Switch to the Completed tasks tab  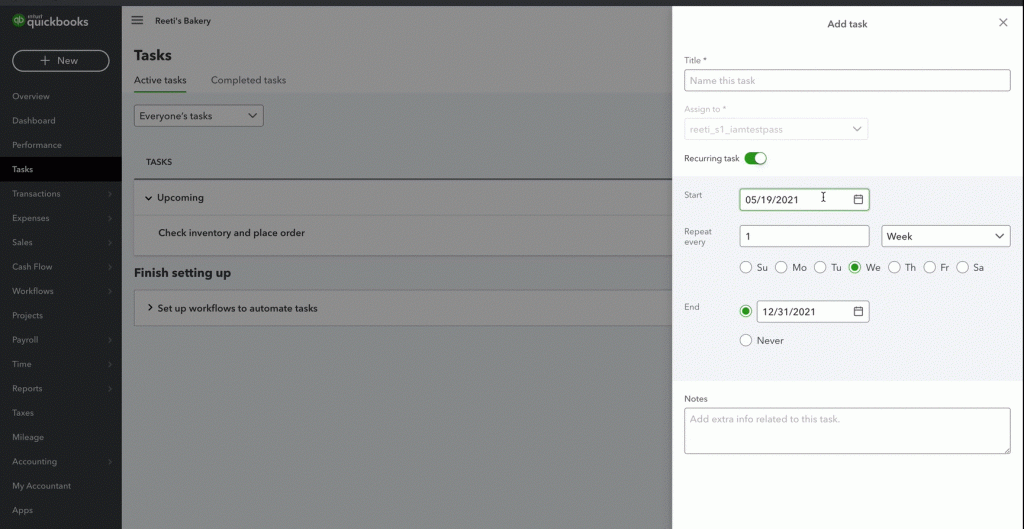(248, 80)
